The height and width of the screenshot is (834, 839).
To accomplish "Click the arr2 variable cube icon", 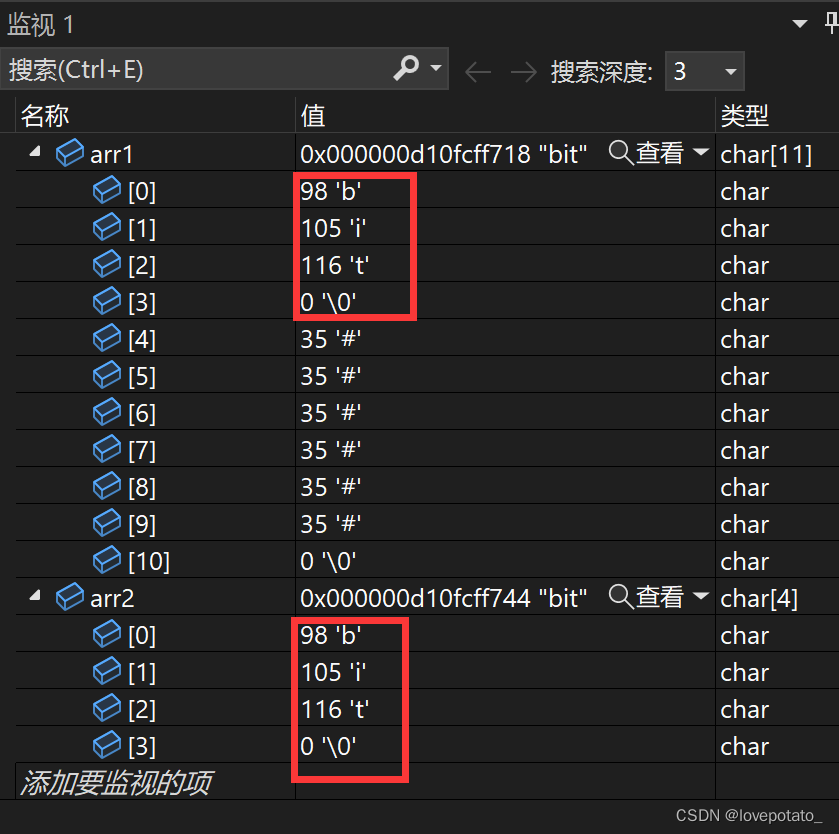I will (x=70, y=596).
